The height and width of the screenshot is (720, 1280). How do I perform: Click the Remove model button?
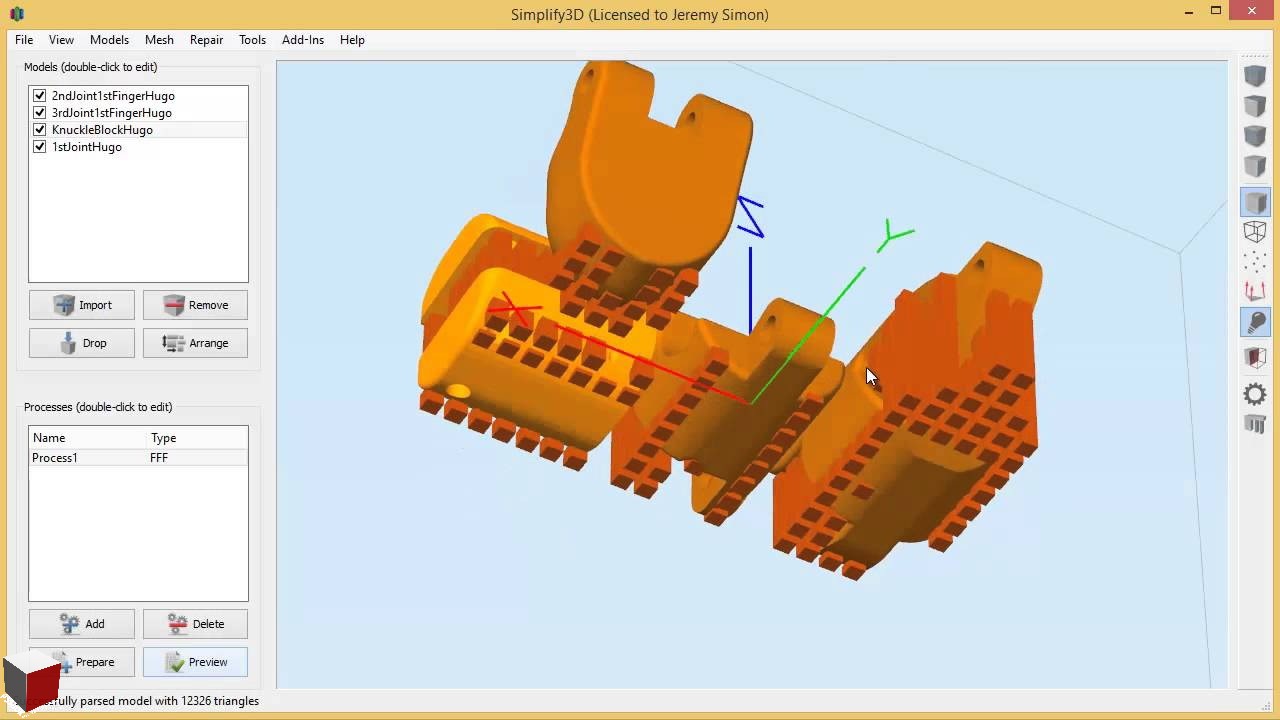click(195, 305)
